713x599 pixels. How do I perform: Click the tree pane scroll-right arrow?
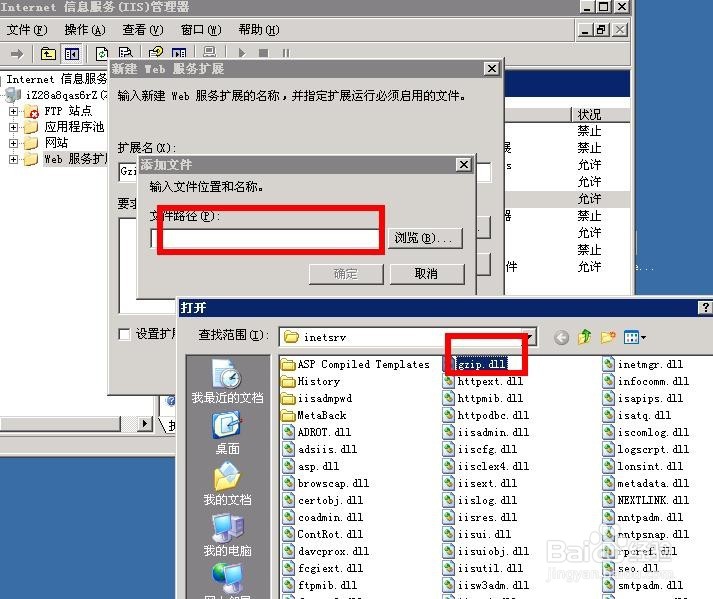(x=145, y=424)
